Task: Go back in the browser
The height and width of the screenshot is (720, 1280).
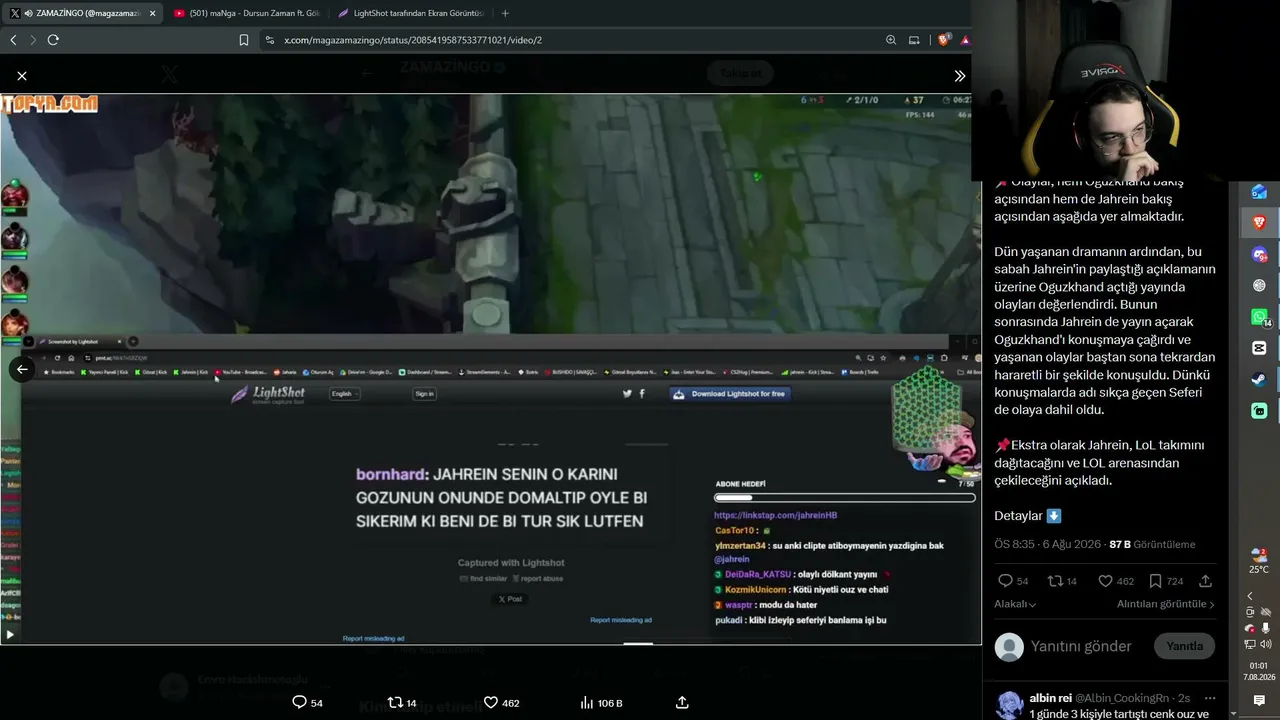Action: tap(13, 40)
